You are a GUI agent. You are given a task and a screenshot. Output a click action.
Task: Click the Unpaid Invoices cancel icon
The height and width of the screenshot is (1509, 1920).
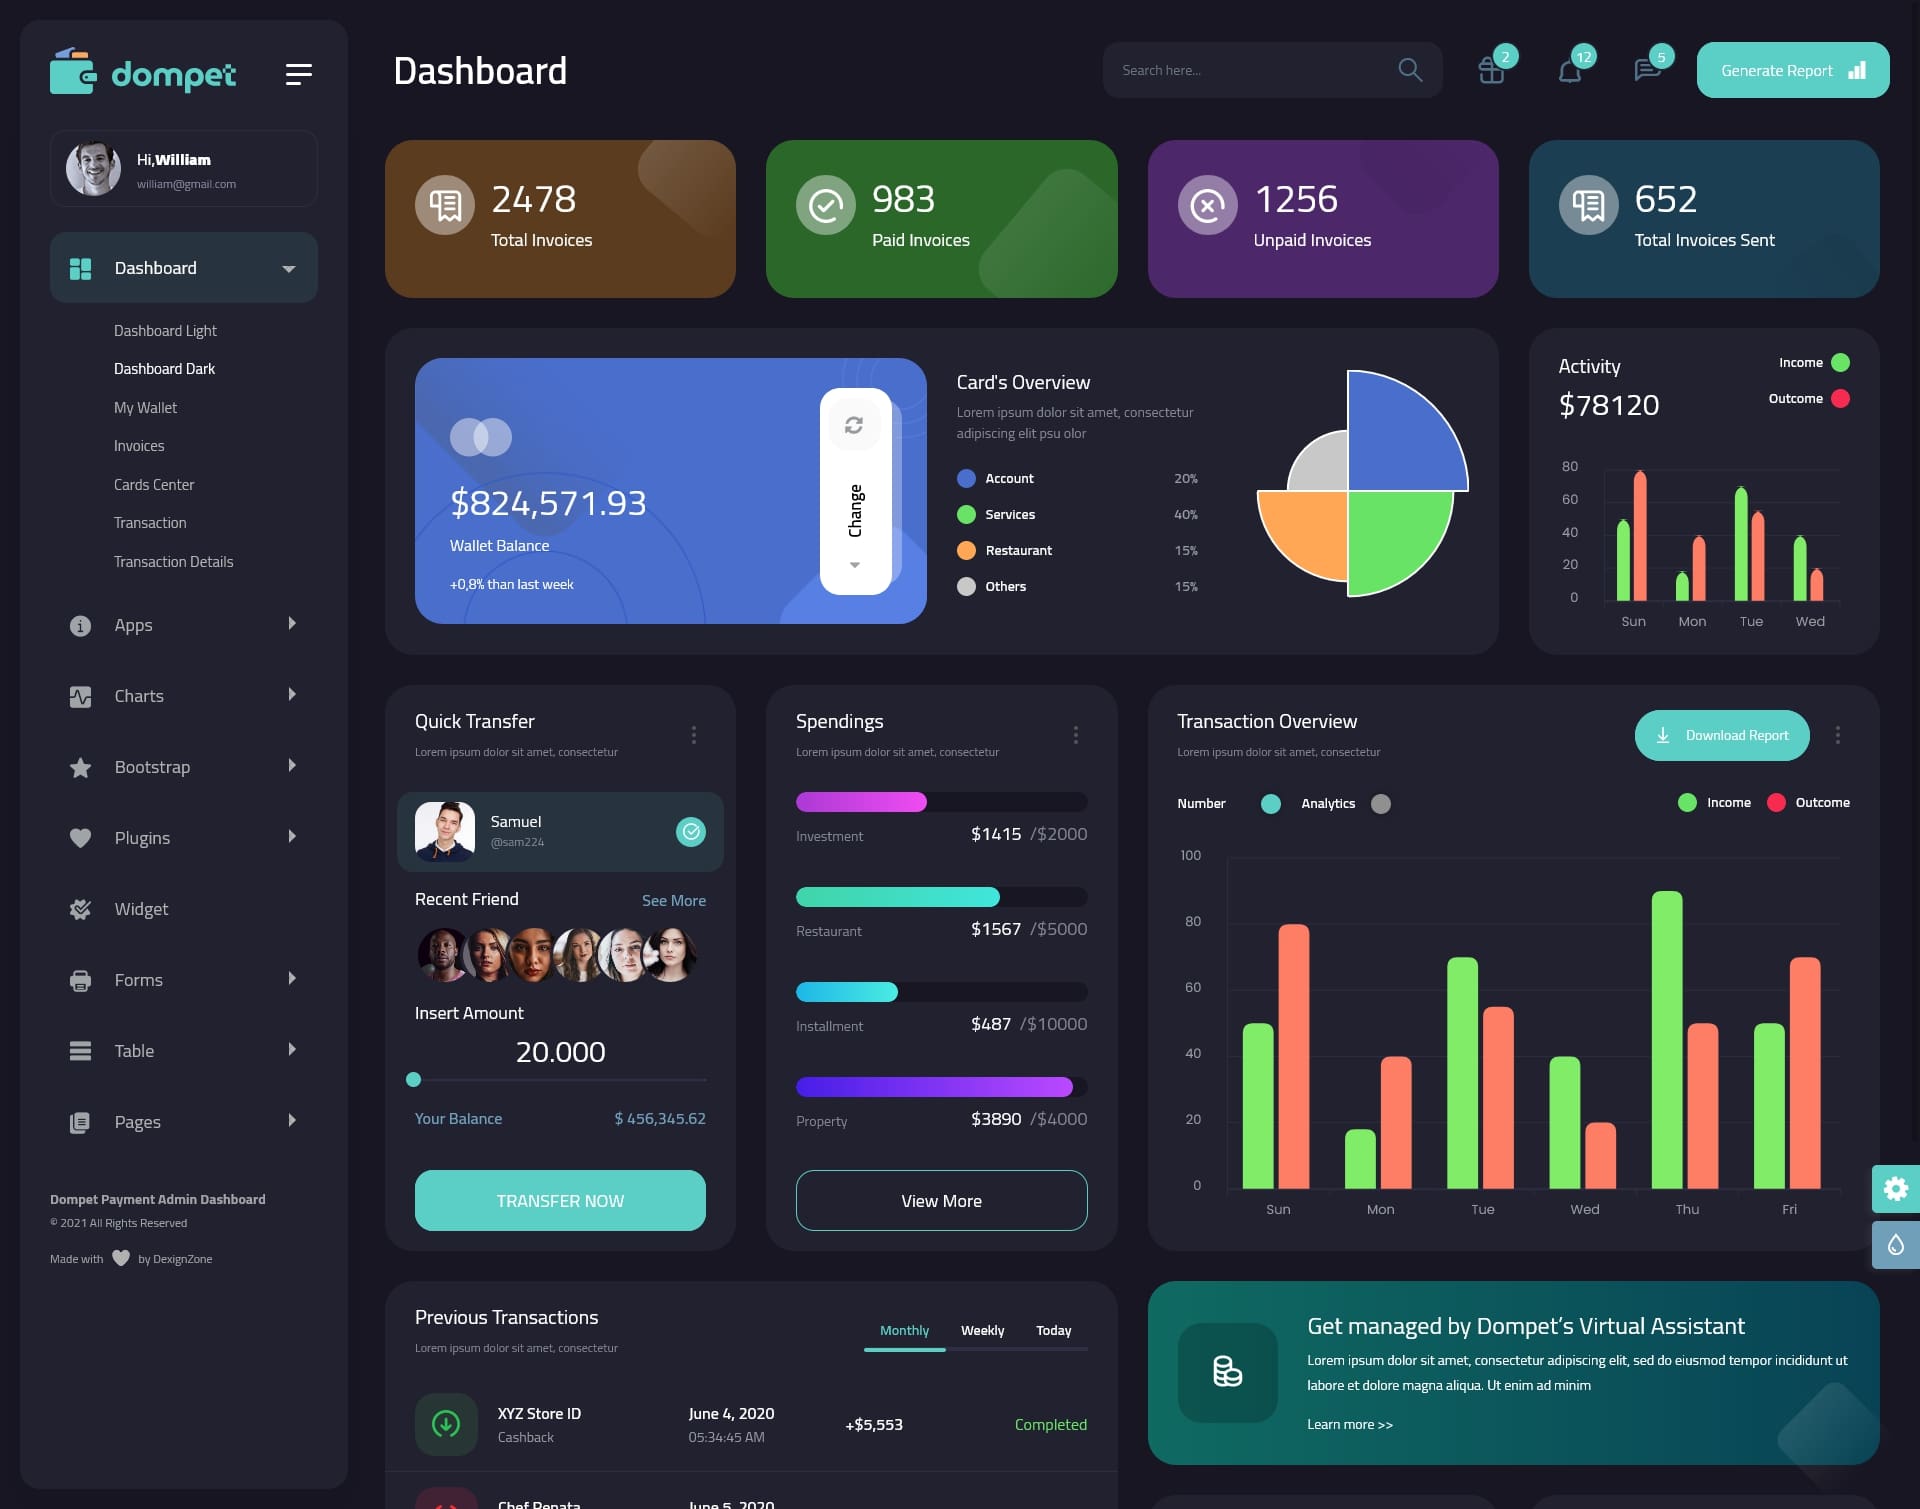1208,204
